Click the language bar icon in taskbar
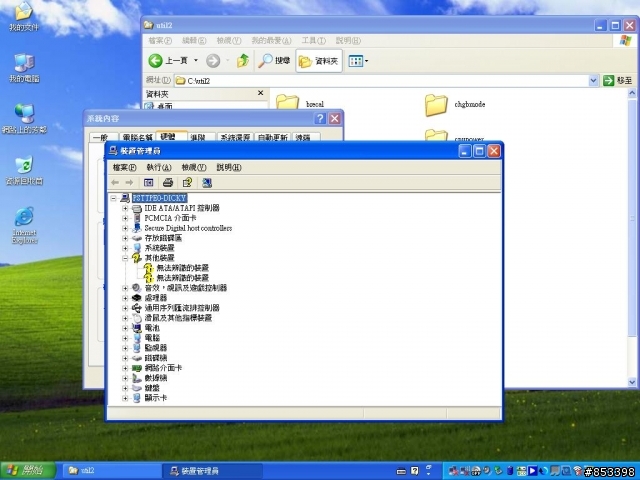Screen dimensions: 640x480 tap(401, 471)
